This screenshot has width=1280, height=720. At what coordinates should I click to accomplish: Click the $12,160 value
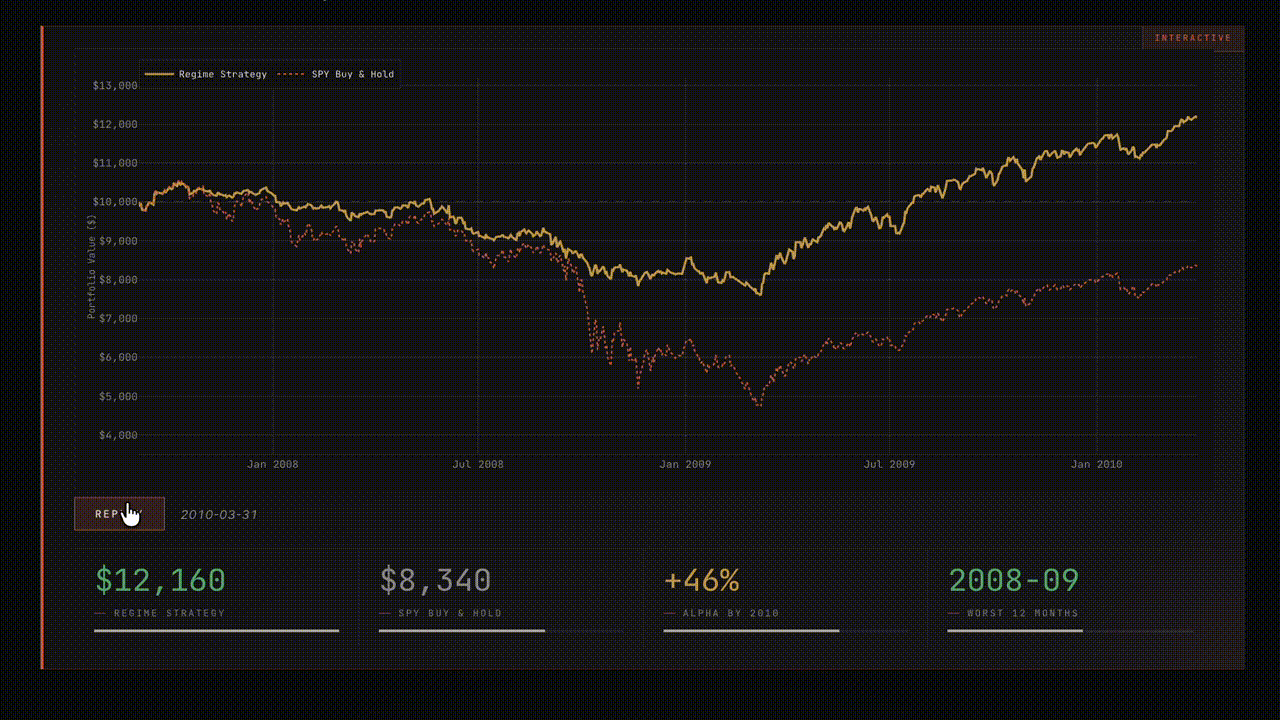point(160,580)
